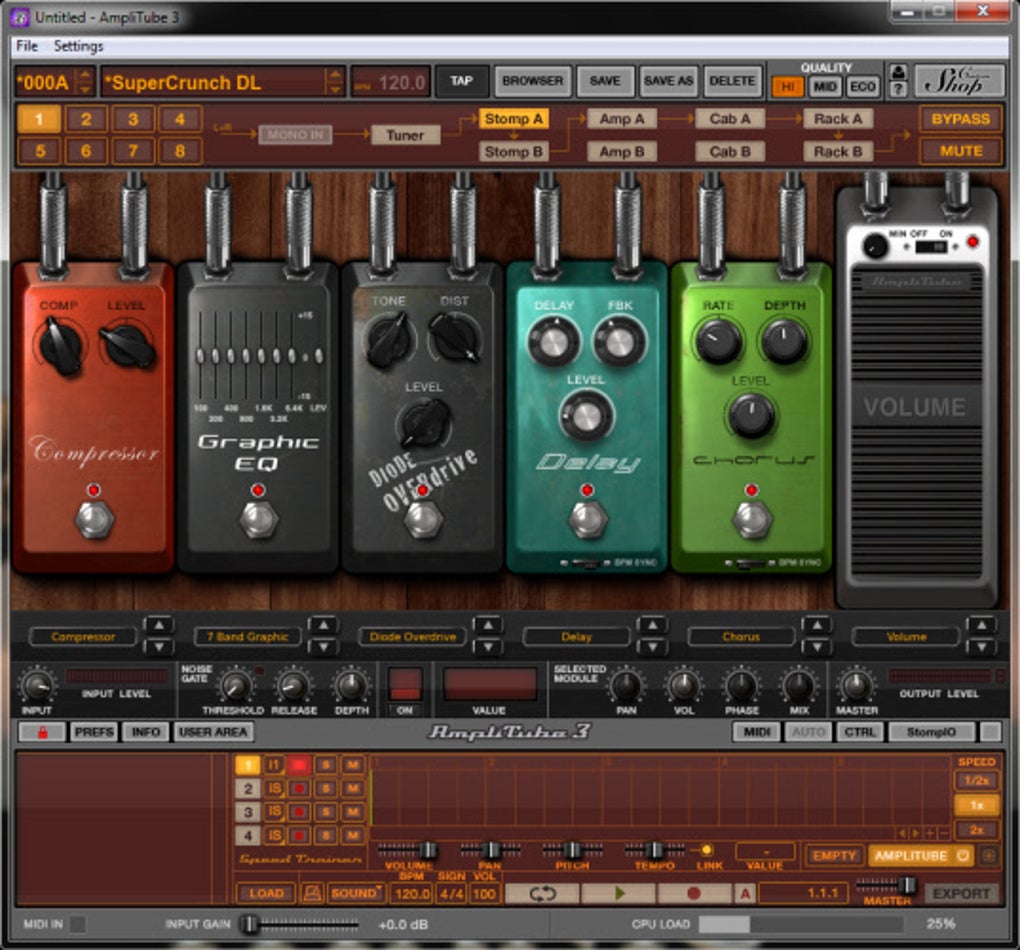Click the noise gate THRESHOLD knob

pyautogui.click(x=235, y=685)
